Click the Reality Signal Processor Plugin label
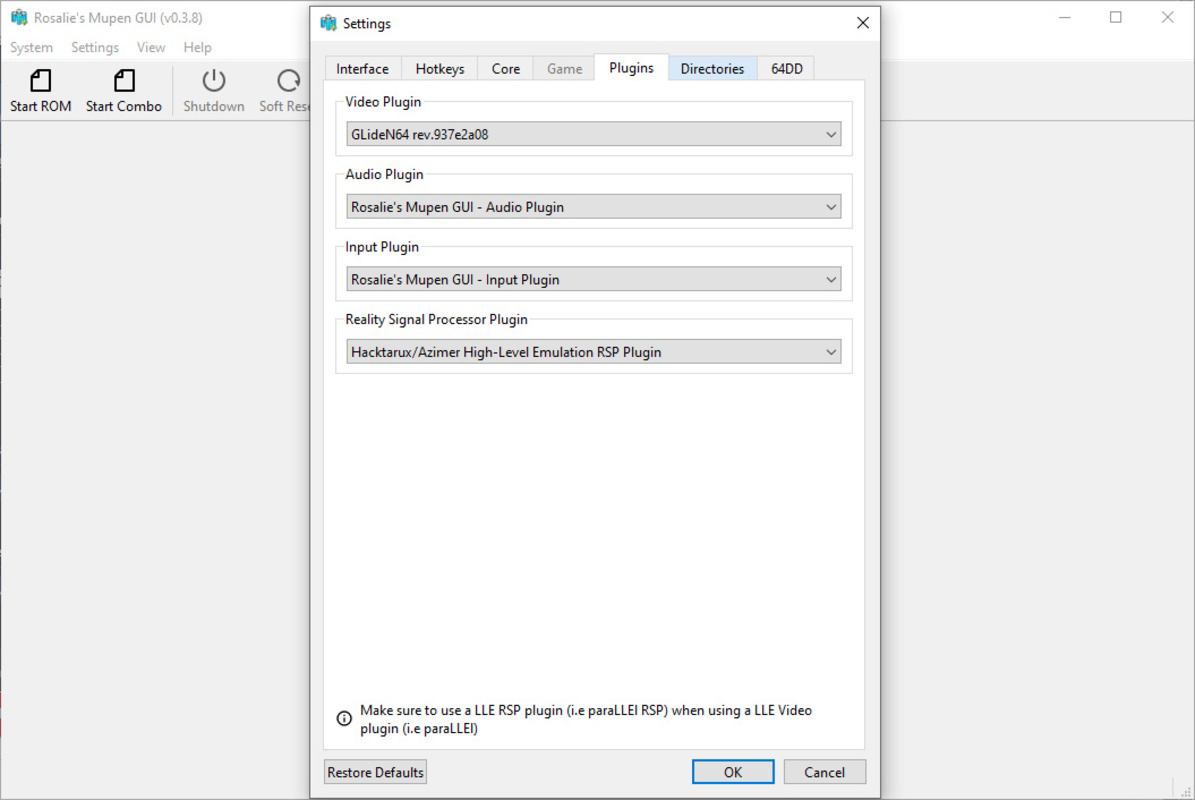This screenshot has width=1195, height=800. pyautogui.click(x=437, y=319)
